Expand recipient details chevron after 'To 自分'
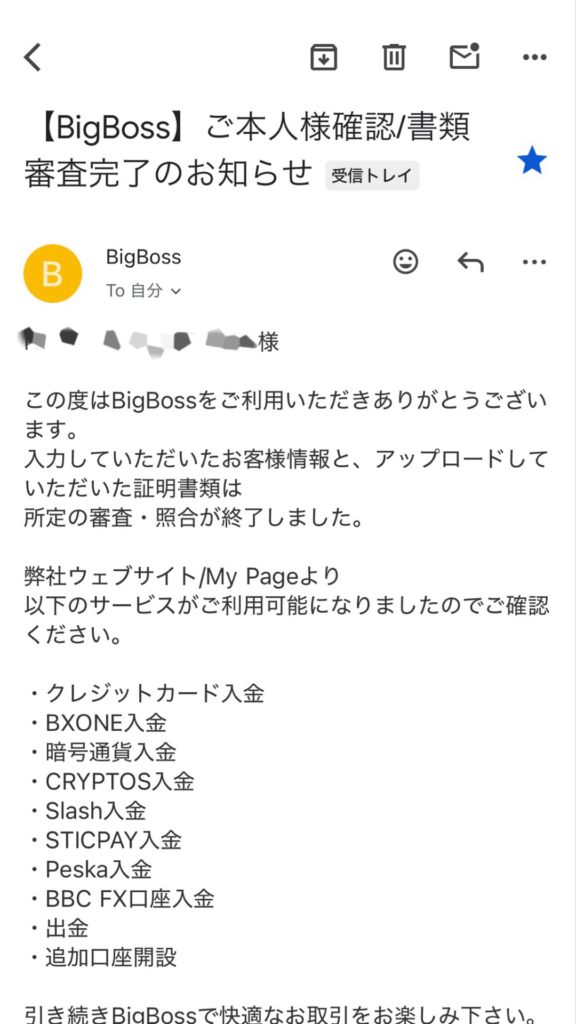Image resolution: width=576 pixels, height=1024 pixels. click(x=175, y=292)
